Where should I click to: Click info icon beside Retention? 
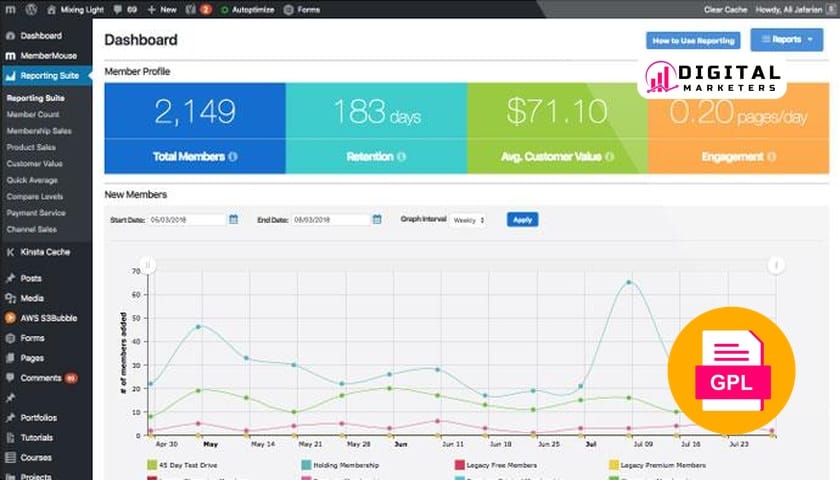[x=401, y=157]
